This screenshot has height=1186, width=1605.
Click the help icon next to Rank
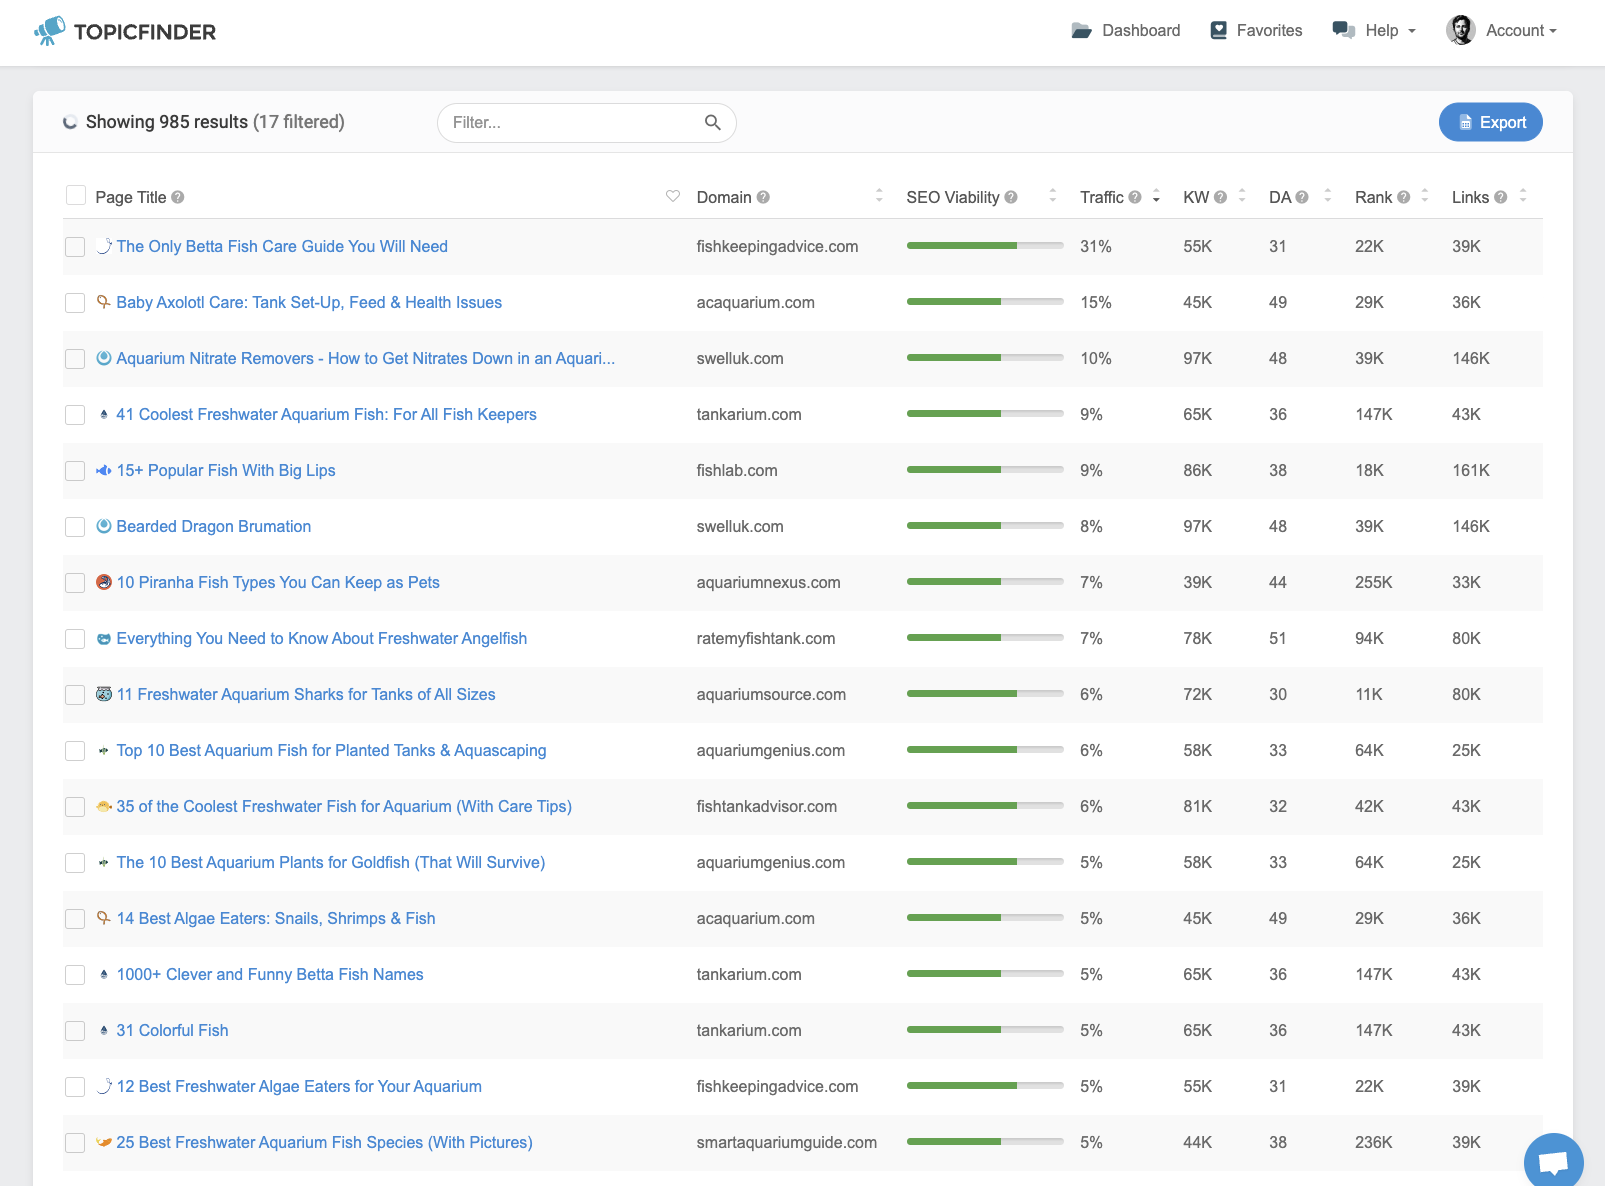(x=1404, y=197)
